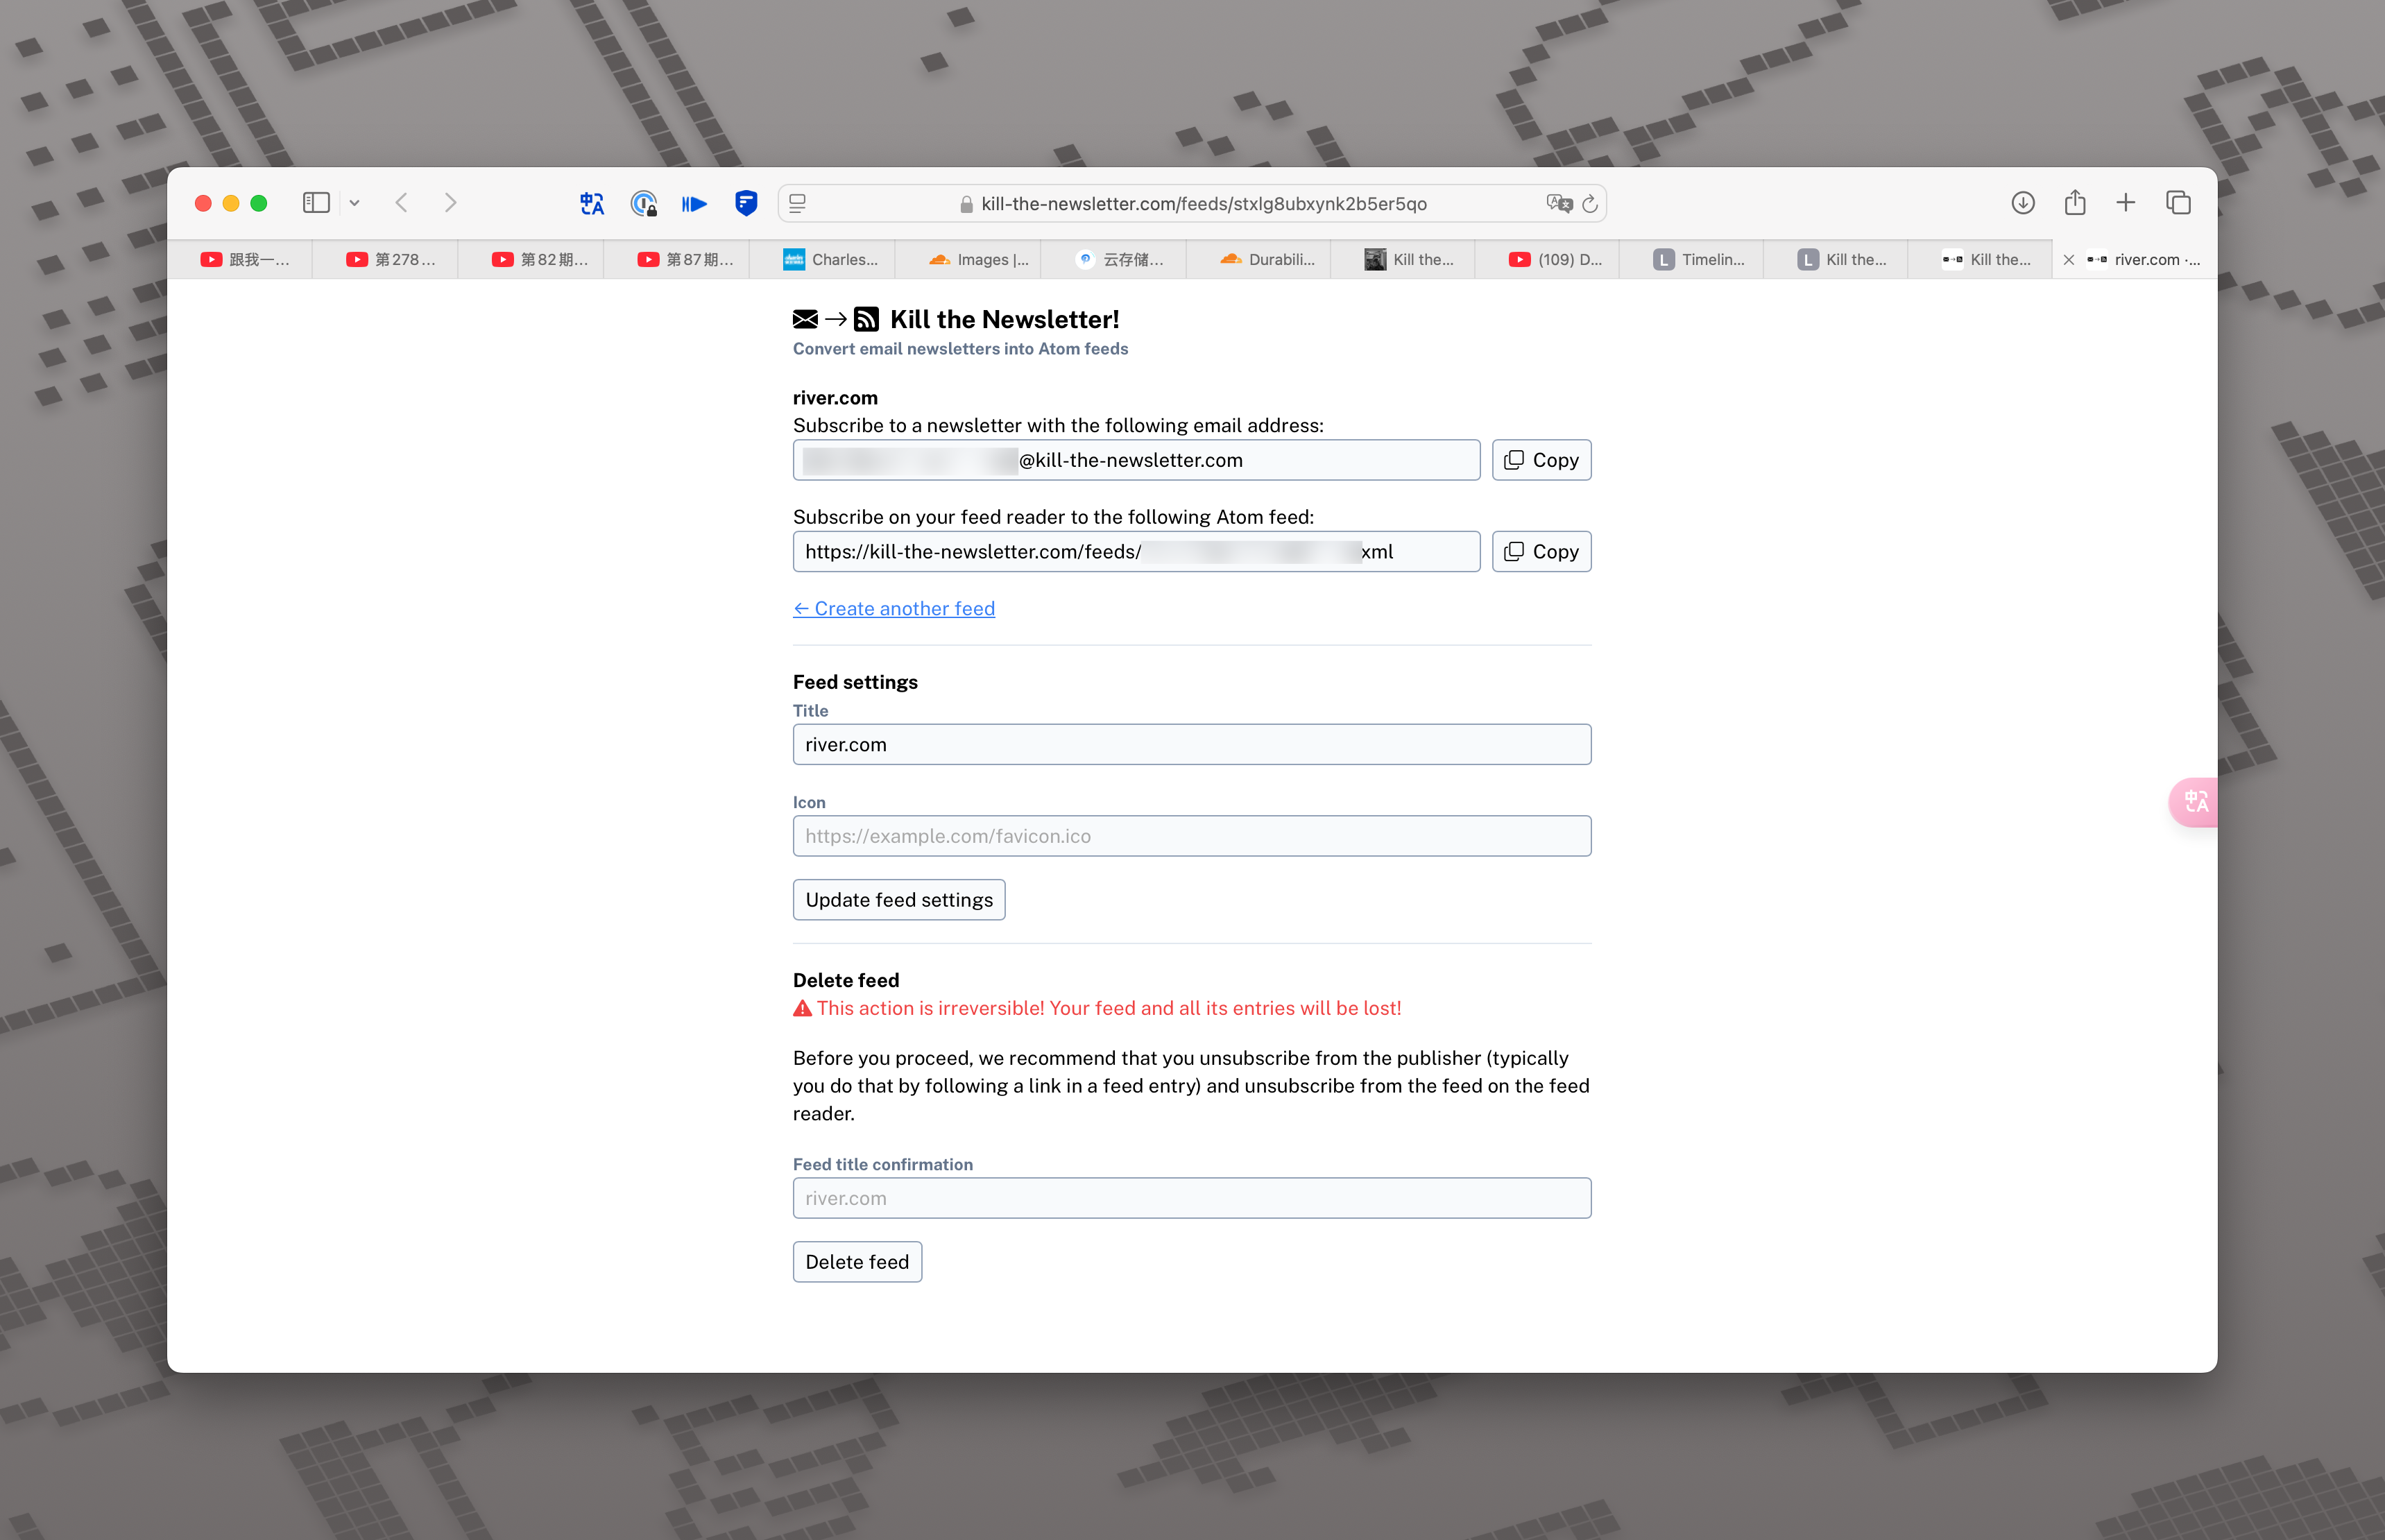Image resolution: width=2385 pixels, height=1540 pixels.
Task: Copy the Atom feed URL
Action: 1541,551
